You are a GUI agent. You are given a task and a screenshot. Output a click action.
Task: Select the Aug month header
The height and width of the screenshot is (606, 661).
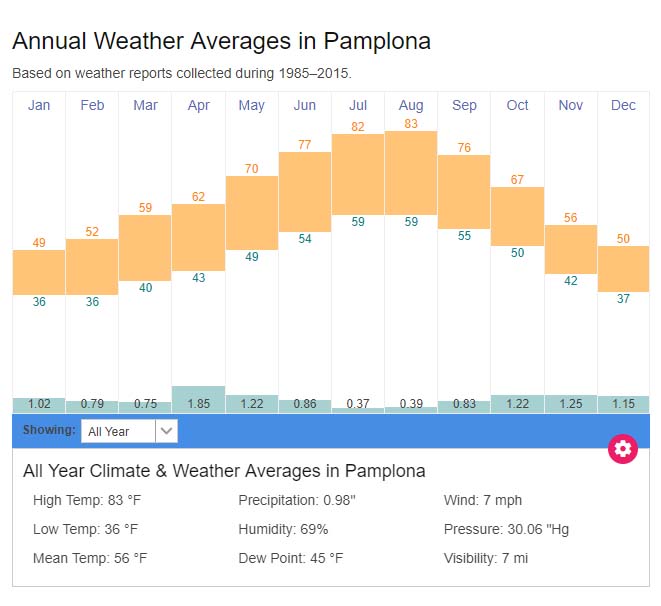click(x=411, y=105)
